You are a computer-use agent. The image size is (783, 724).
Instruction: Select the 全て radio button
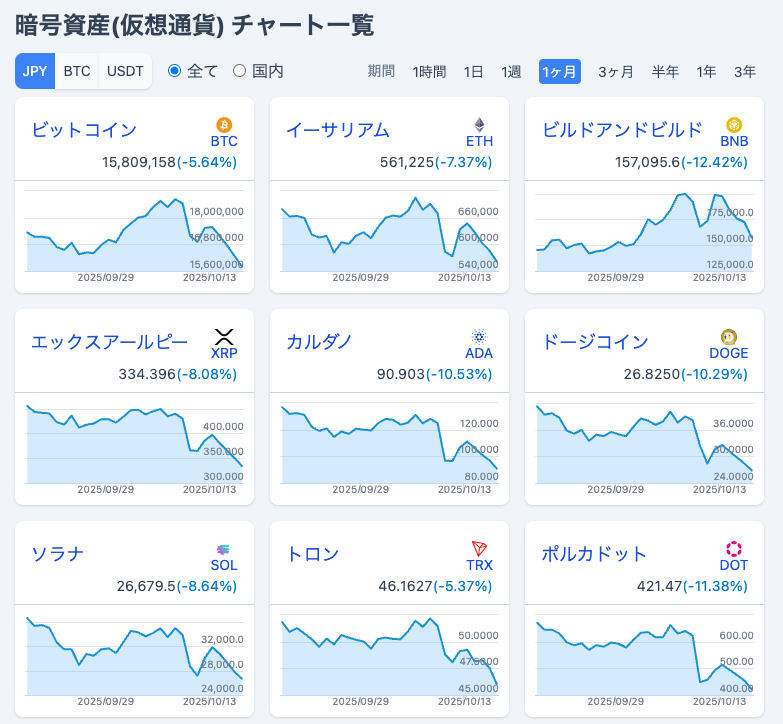click(x=174, y=71)
